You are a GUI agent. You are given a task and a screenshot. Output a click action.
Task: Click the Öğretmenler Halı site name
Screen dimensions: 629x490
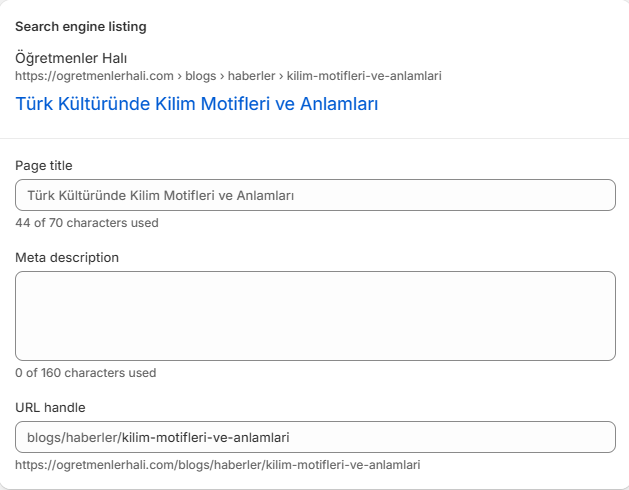(x=71, y=58)
